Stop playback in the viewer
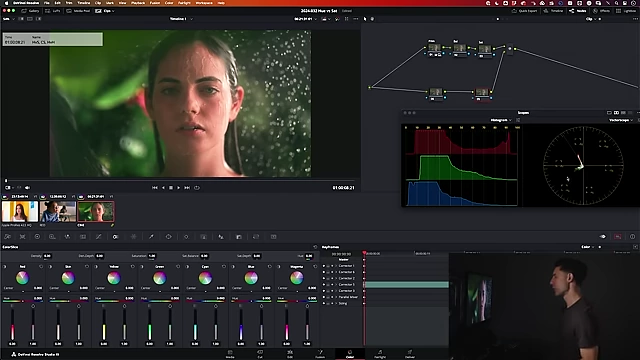Image resolution: width=640 pixels, height=360 pixels. [171, 188]
